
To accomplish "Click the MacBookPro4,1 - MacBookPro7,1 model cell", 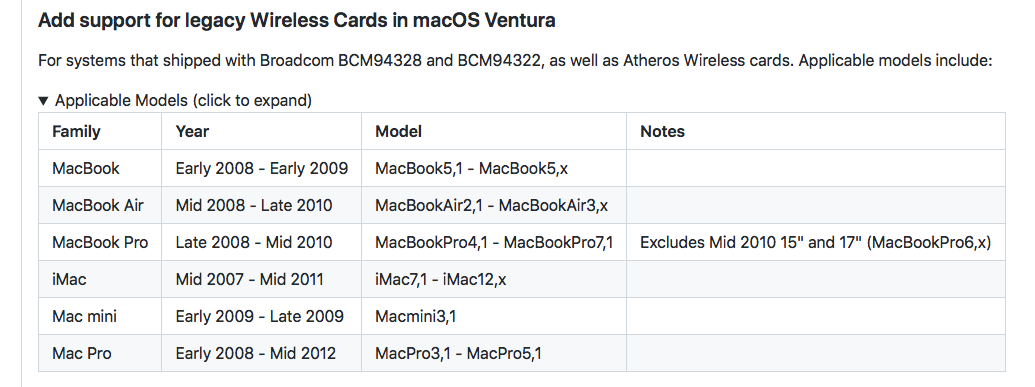I will coord(494,242).
